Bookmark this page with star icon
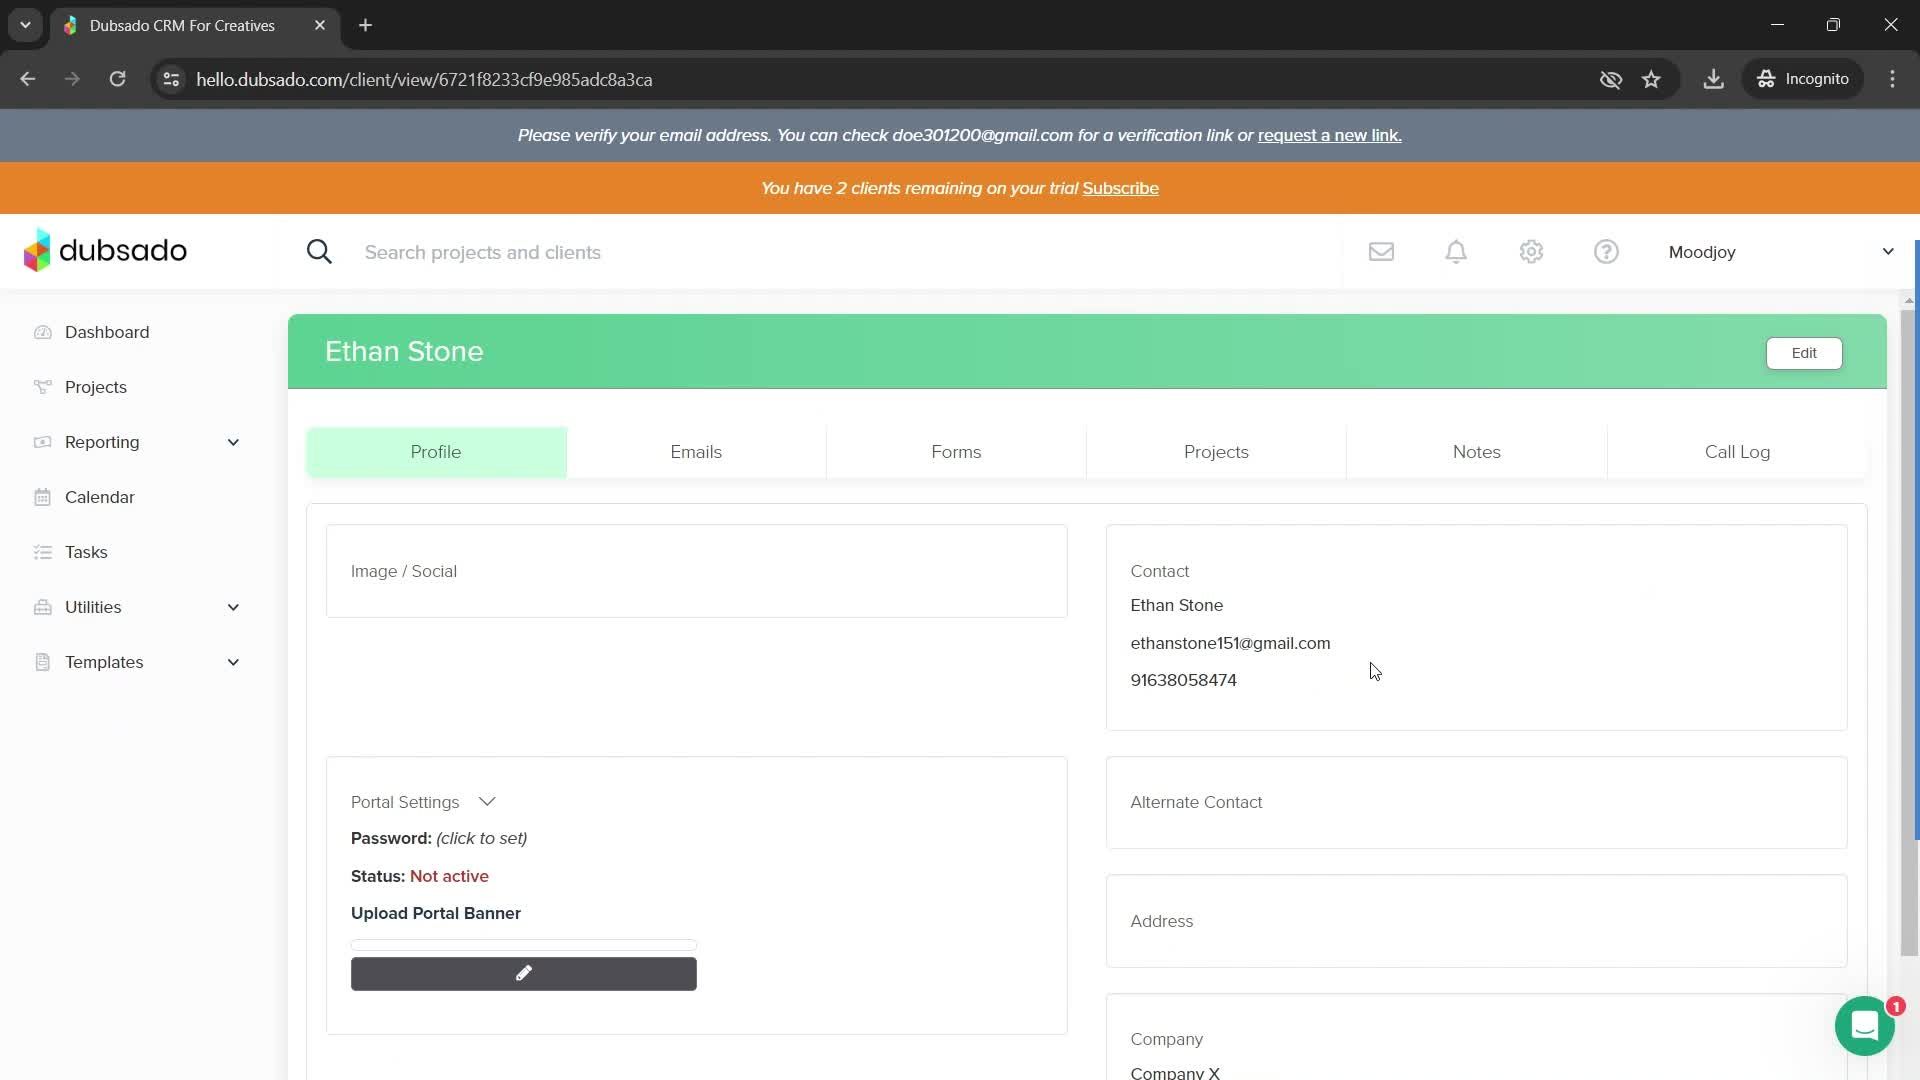Viewport: 1920px width, 1080px height. (1651, 79)
